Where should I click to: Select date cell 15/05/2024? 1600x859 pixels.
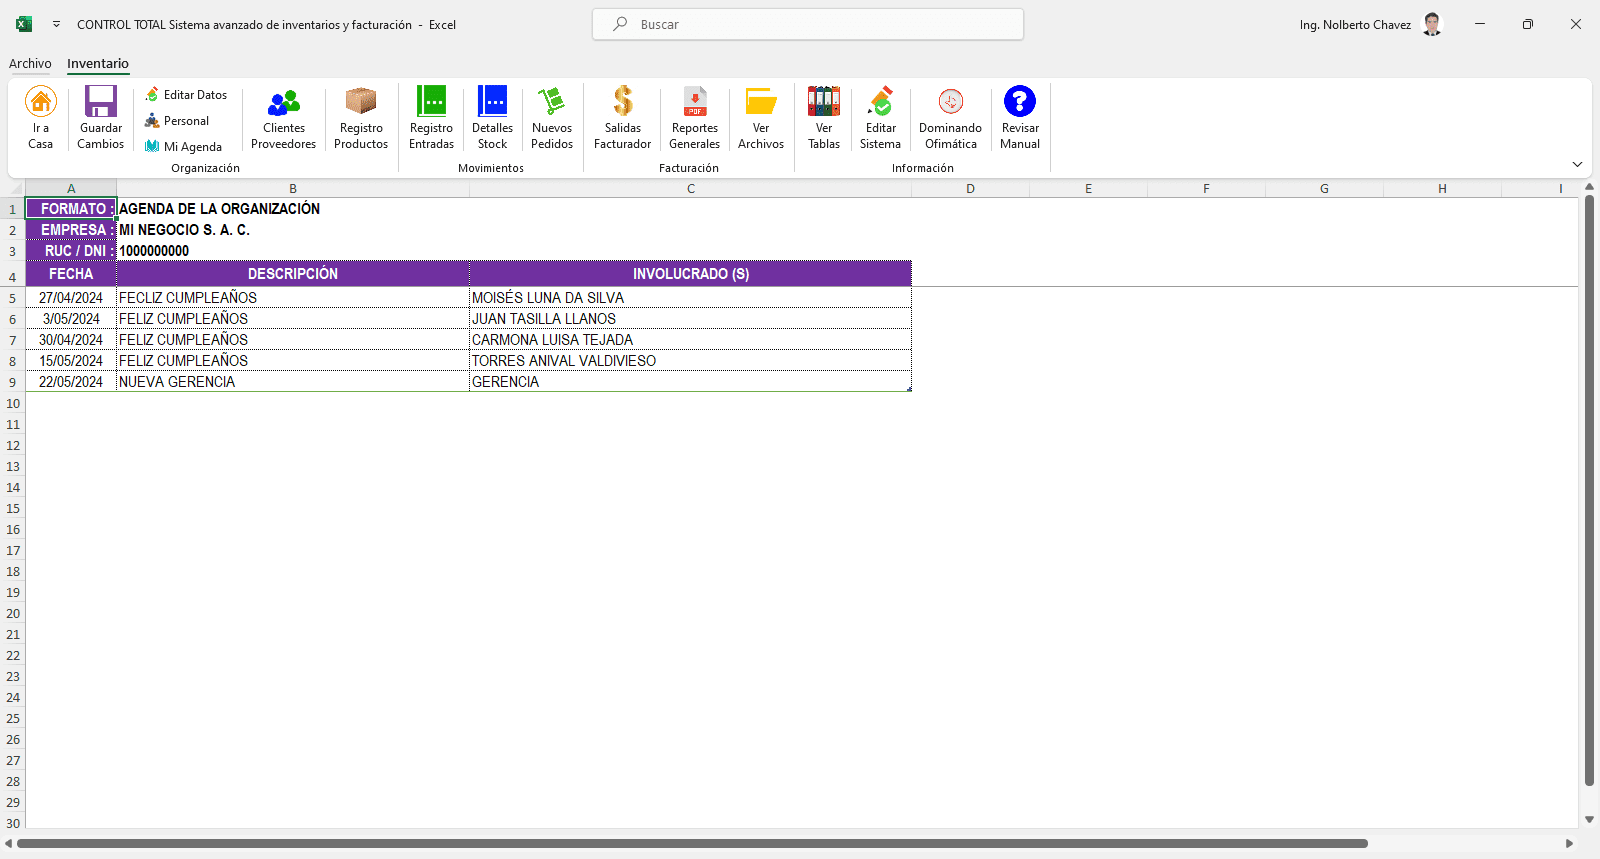71,361
